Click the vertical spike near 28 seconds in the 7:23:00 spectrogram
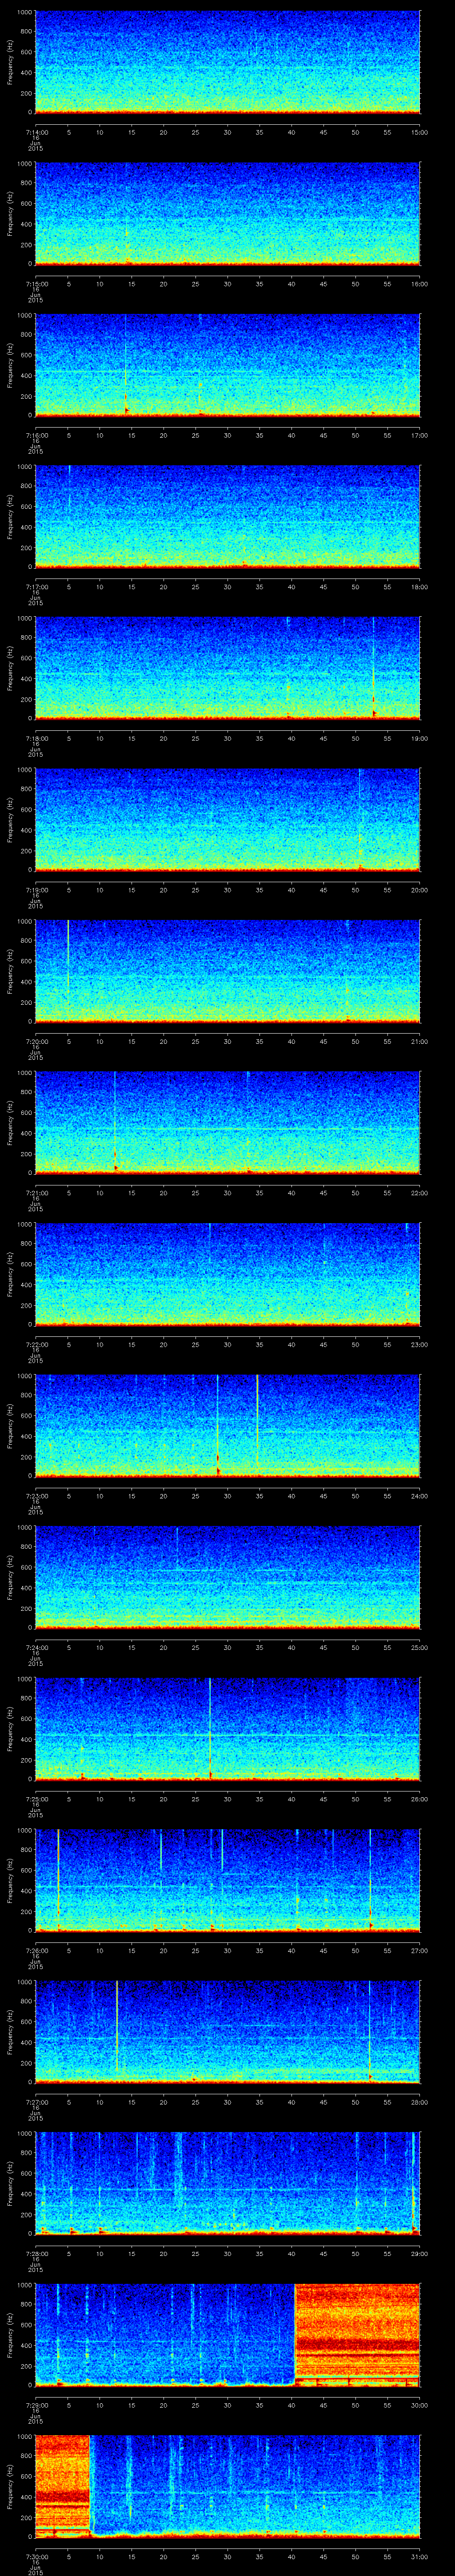The width and height of the screenshot is (455, 2576). [x=218, y=1425]
